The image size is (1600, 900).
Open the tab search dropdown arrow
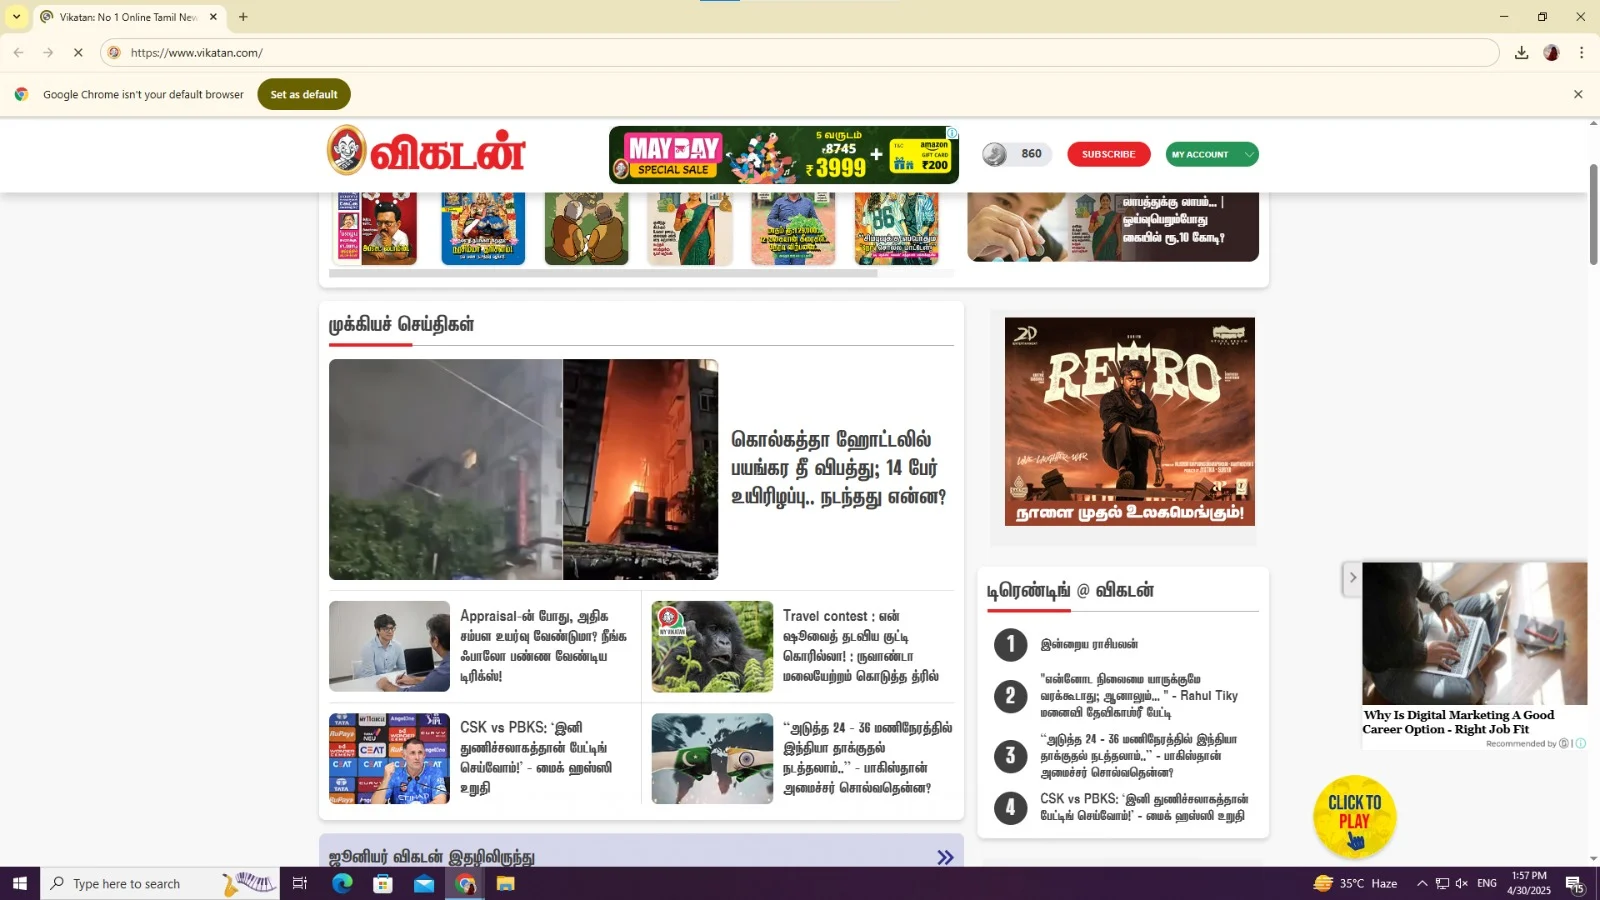17,17
